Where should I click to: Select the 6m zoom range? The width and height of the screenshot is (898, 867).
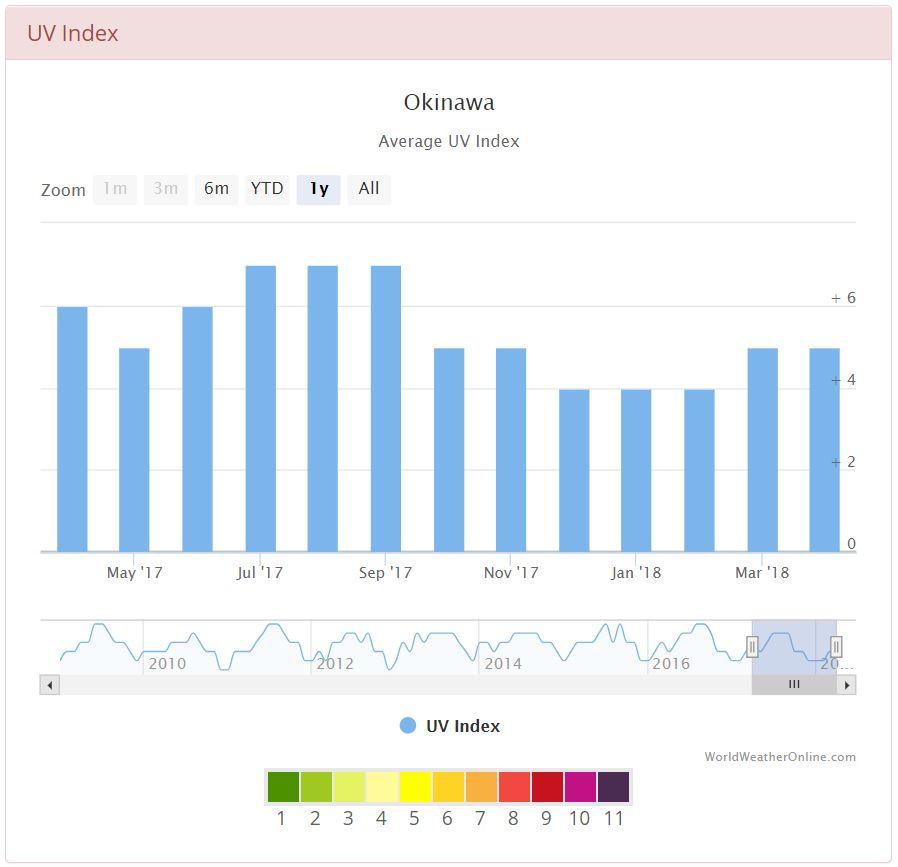coord(216,189)
